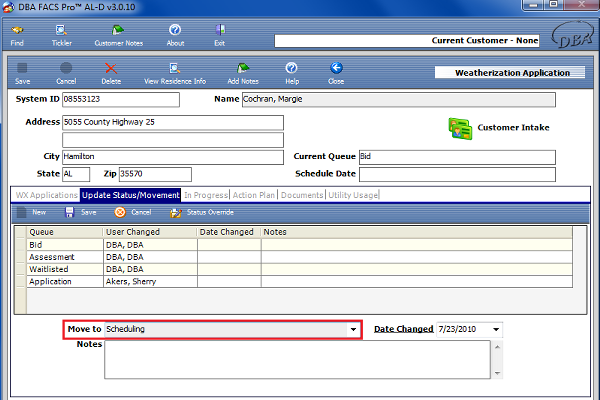Click the row selector beside Bid

pos(21,245)
